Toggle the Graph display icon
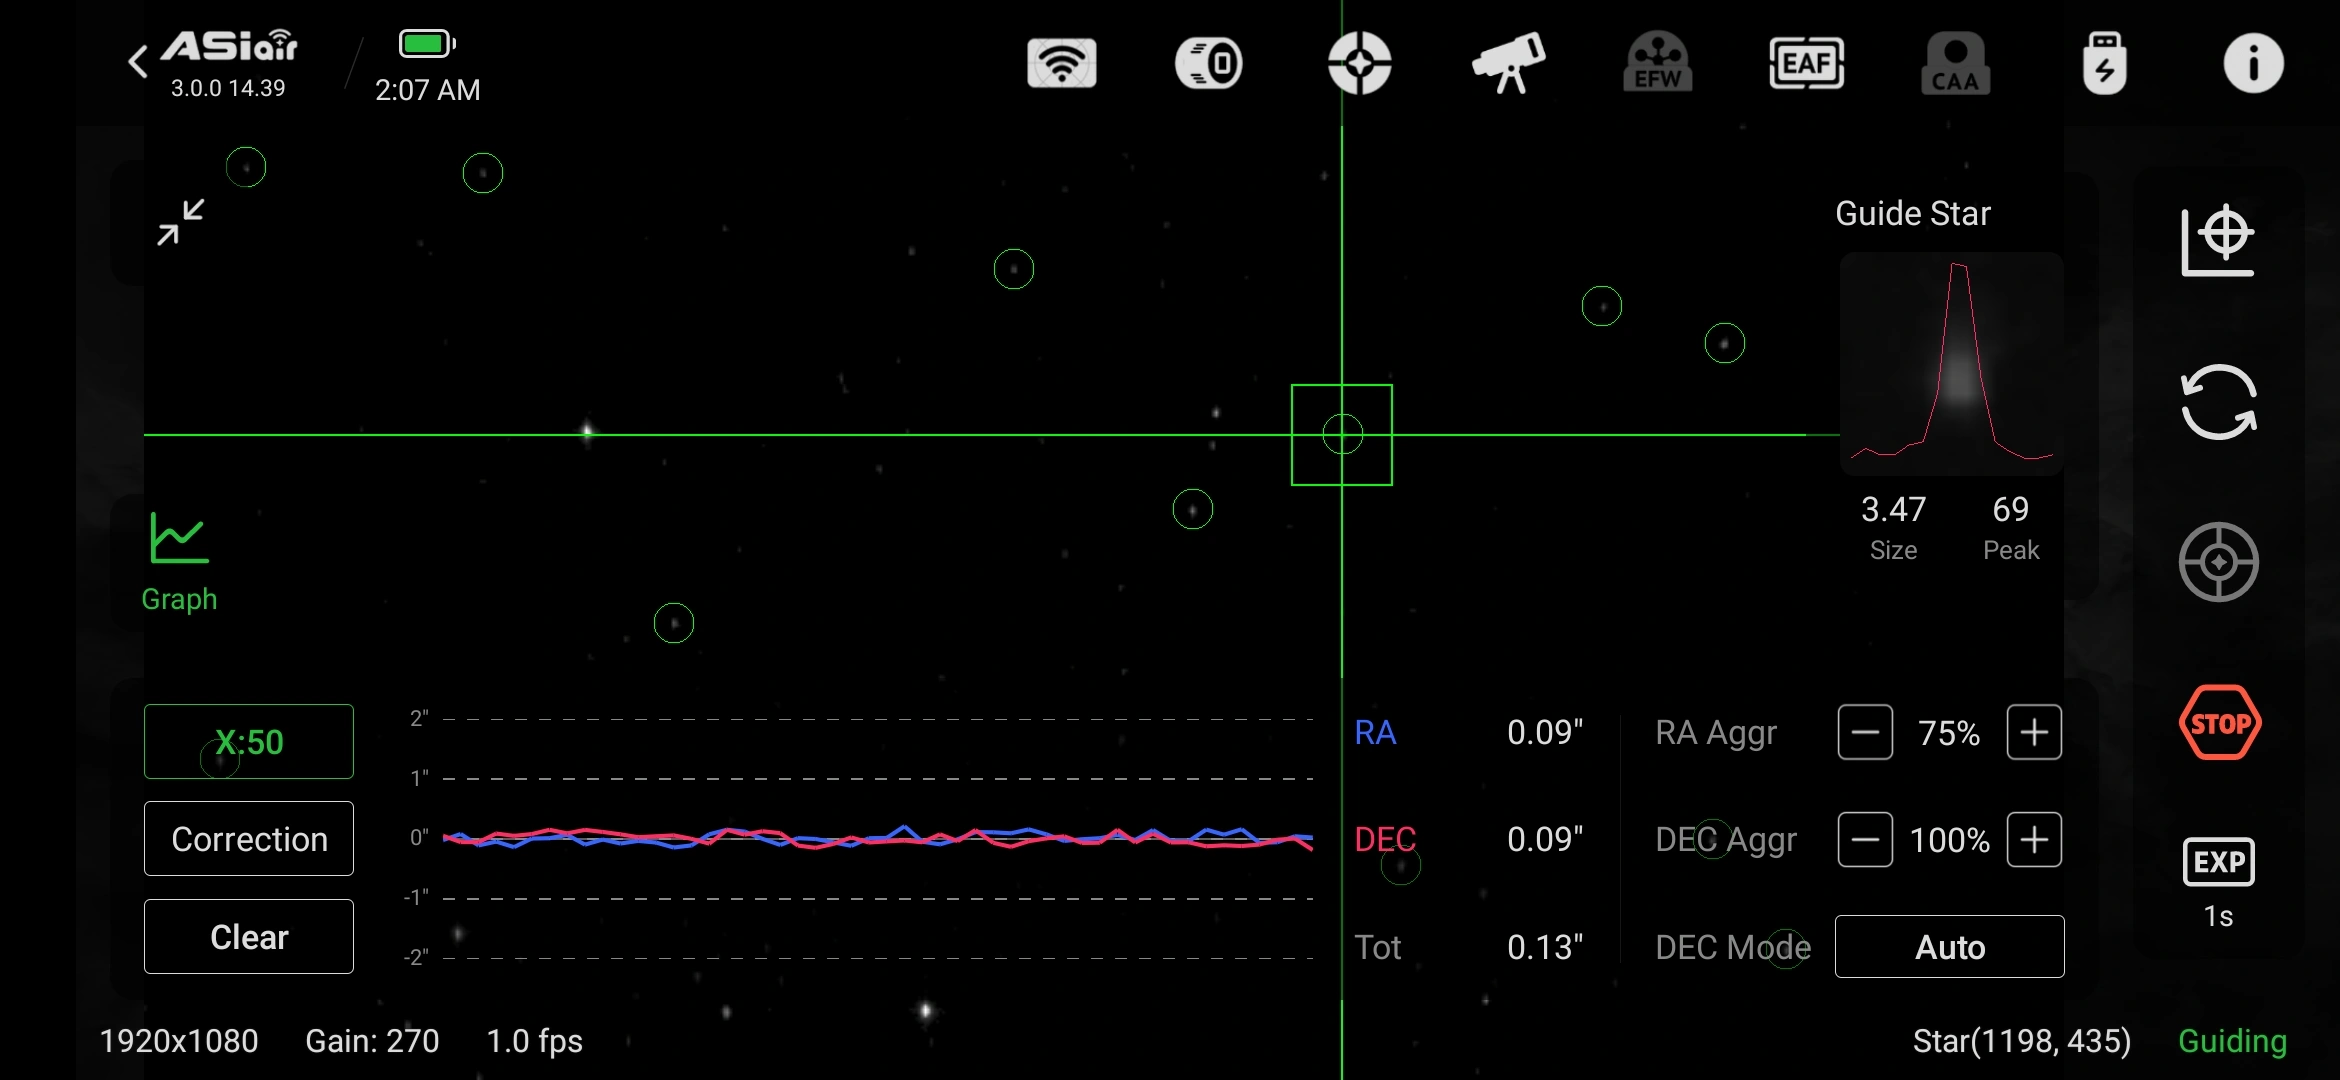This screenshot has width=2340, height=1080. pyautogui.click(x=179, y=563)
